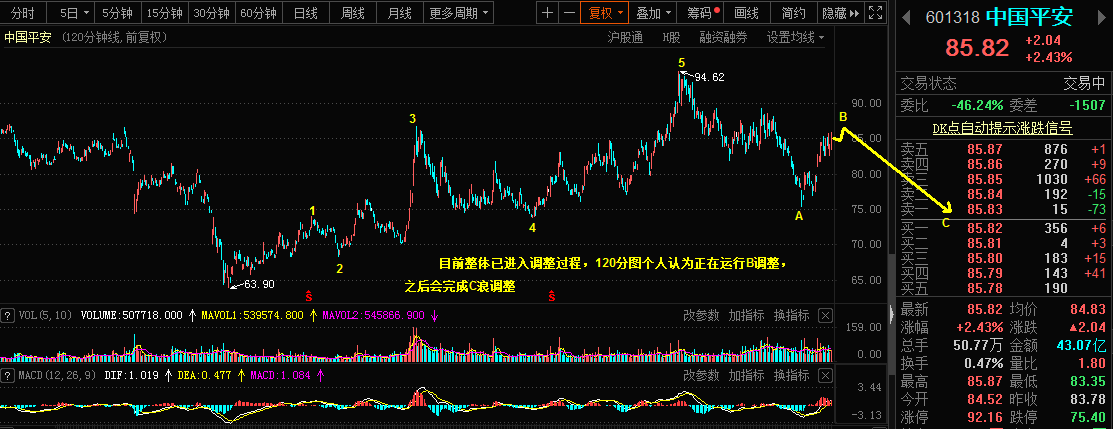Click the big price 85.82
1113x429 pixels.
[x=976, y=48]
